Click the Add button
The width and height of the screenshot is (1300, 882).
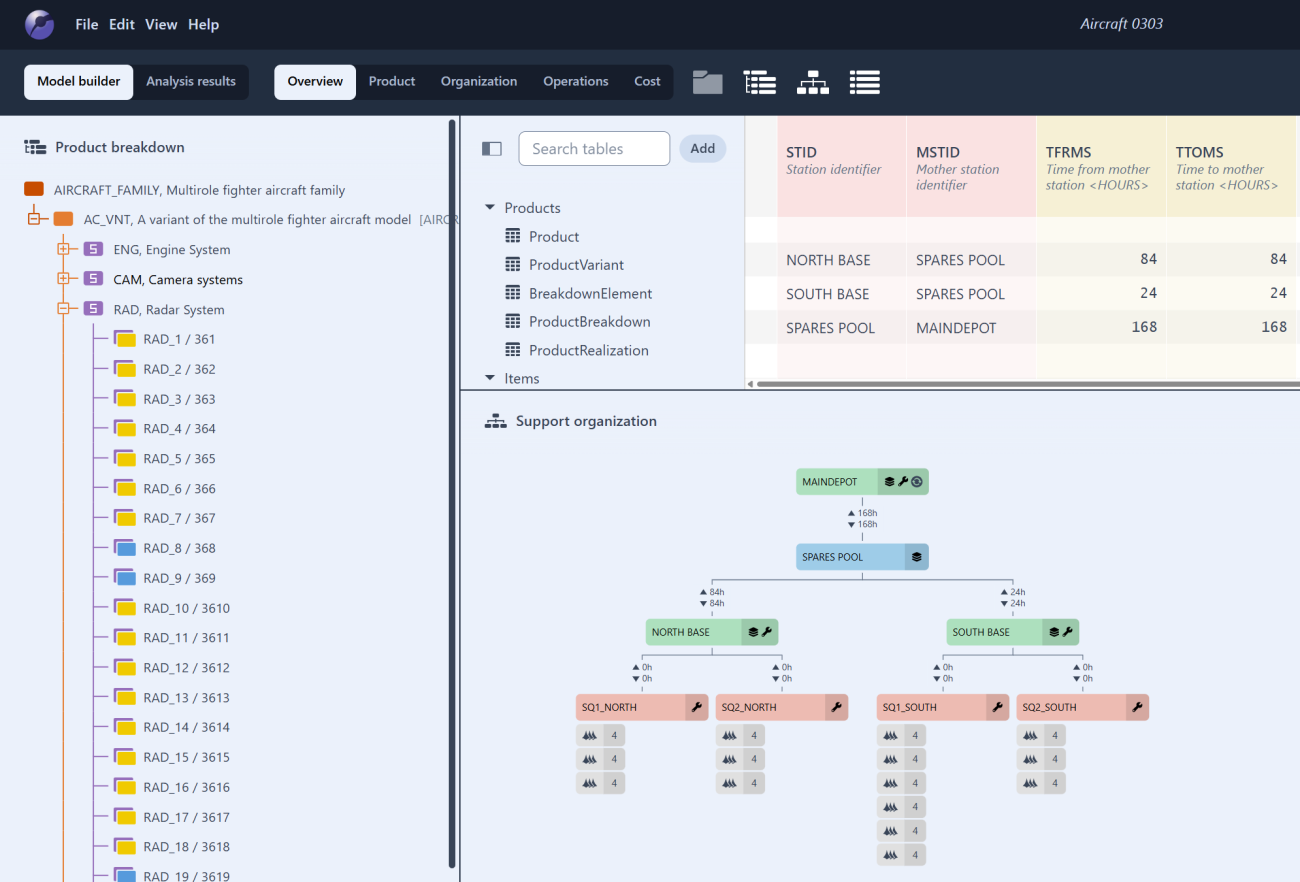pyautogui.click(x=702, y=147)
